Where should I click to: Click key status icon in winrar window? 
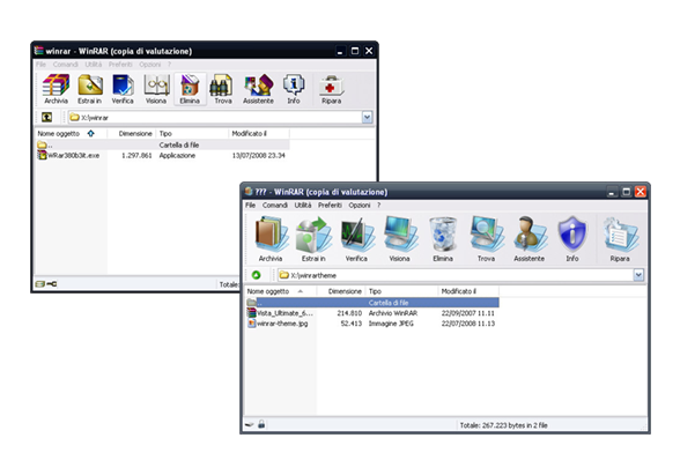coord(52,284)
